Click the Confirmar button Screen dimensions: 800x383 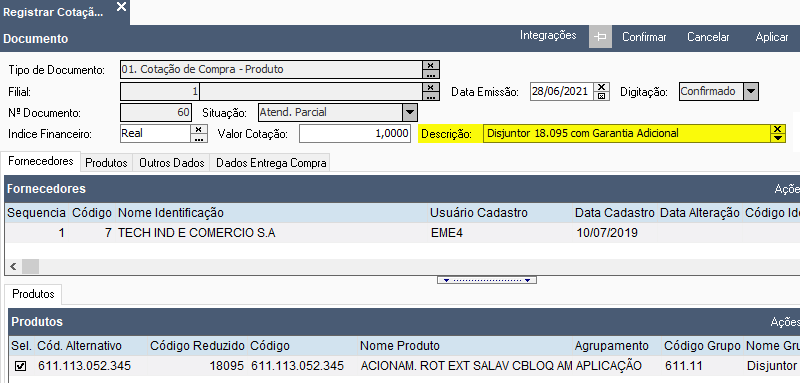pyautogui.click(x=644, y=37)
